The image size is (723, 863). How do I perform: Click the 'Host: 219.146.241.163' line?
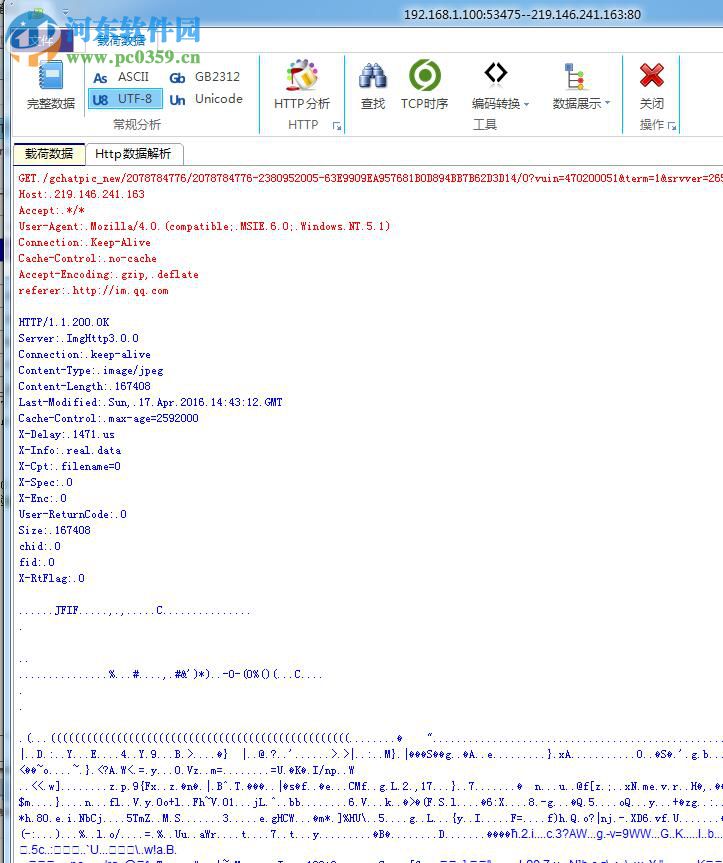click(81, 194)
